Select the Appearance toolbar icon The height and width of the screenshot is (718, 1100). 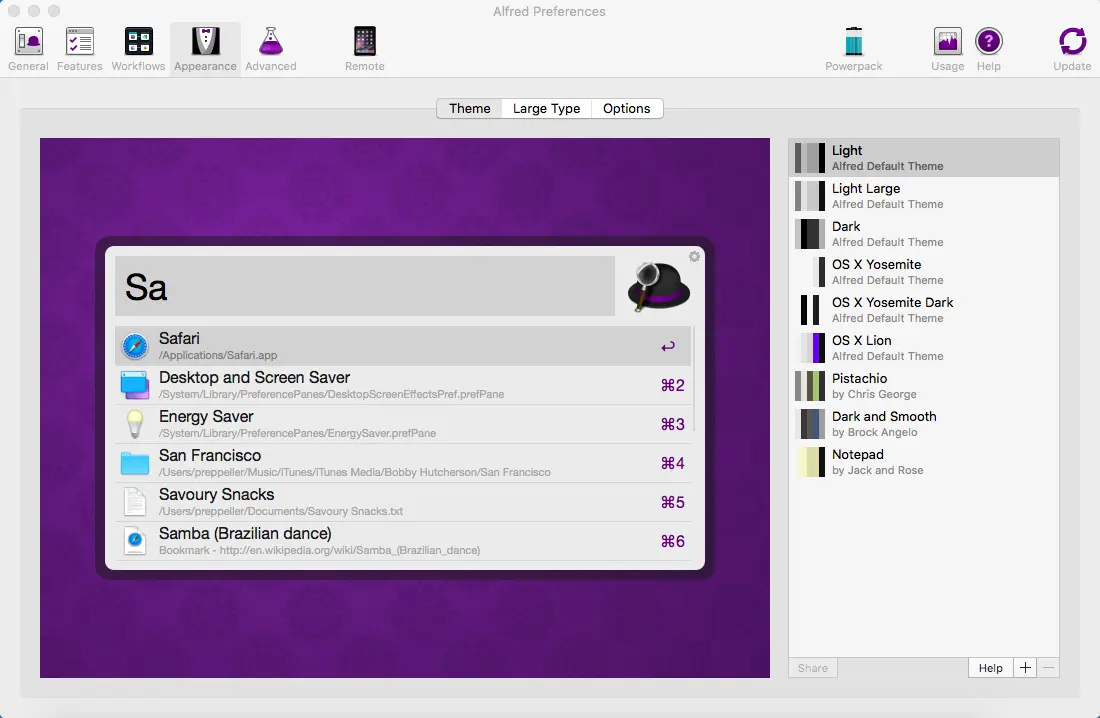point(206,48)
